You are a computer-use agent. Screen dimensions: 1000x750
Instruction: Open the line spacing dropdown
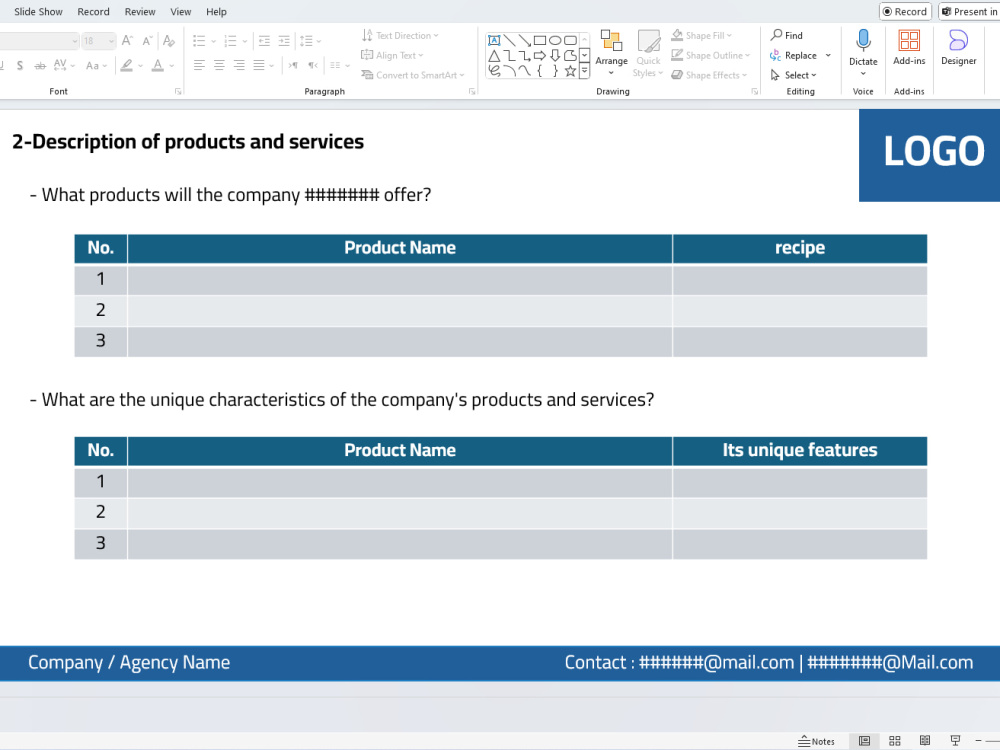(x=311, y=41)
